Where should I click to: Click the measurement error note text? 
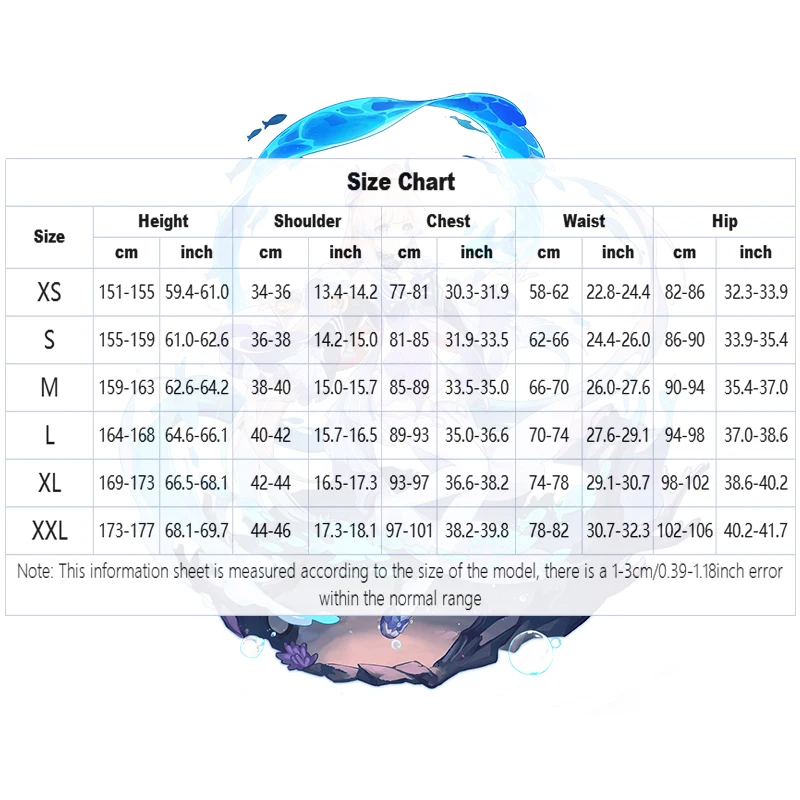(x=400, y=585)
